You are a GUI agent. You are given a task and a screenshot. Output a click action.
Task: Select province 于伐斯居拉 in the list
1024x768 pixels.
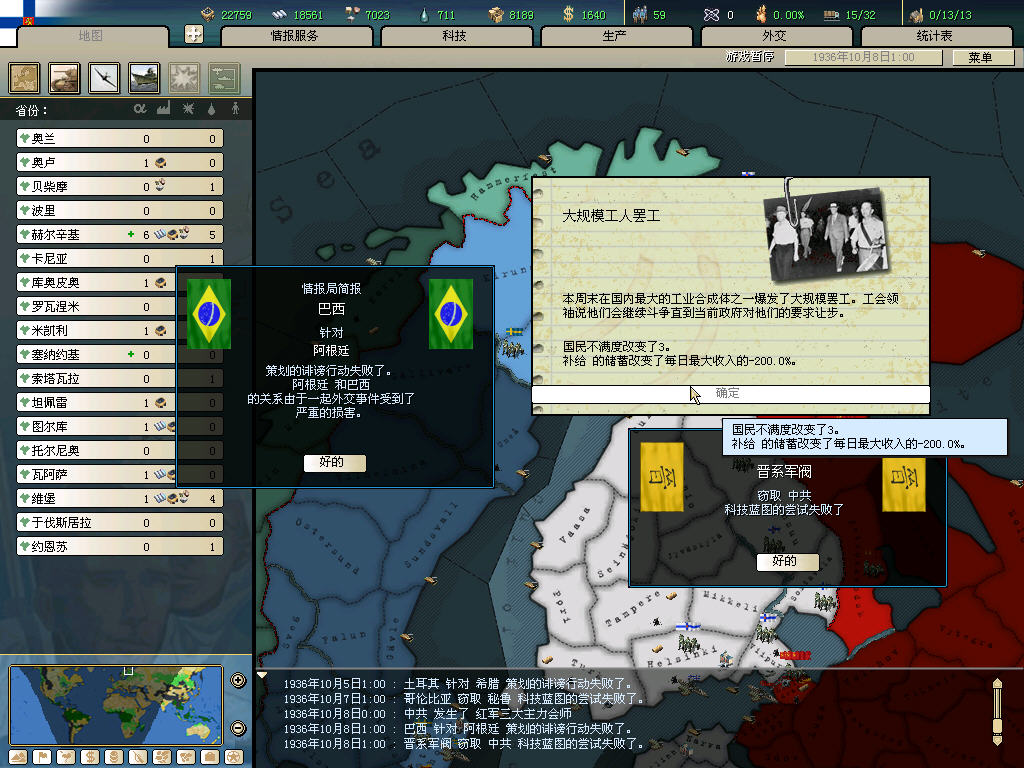[x=120, y=522]
